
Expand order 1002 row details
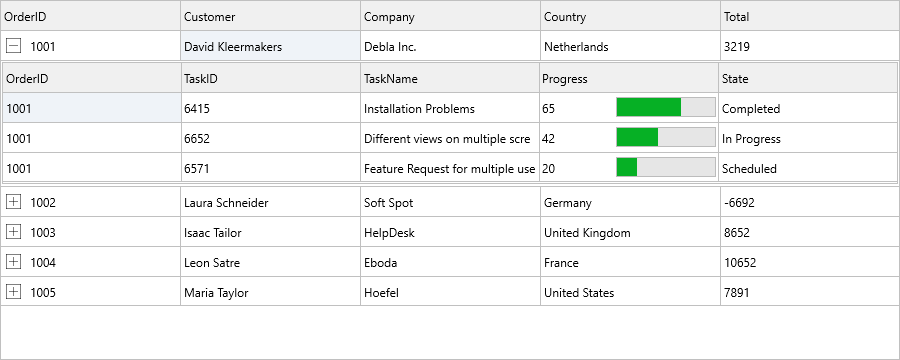point(13,202)
